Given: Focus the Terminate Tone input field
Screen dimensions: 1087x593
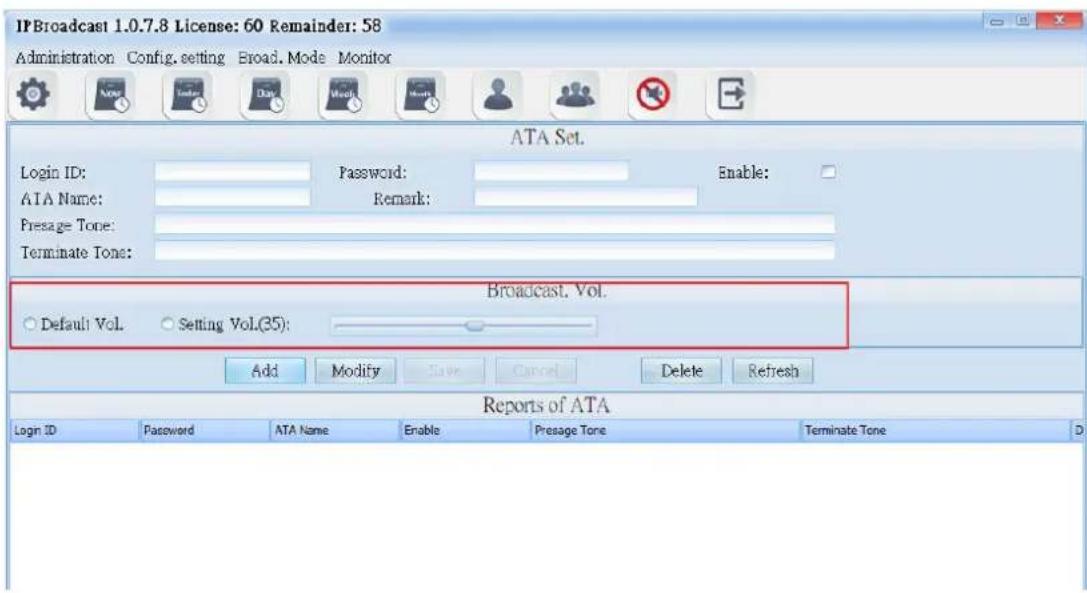Looking at the screenshot, I should 494,251.
